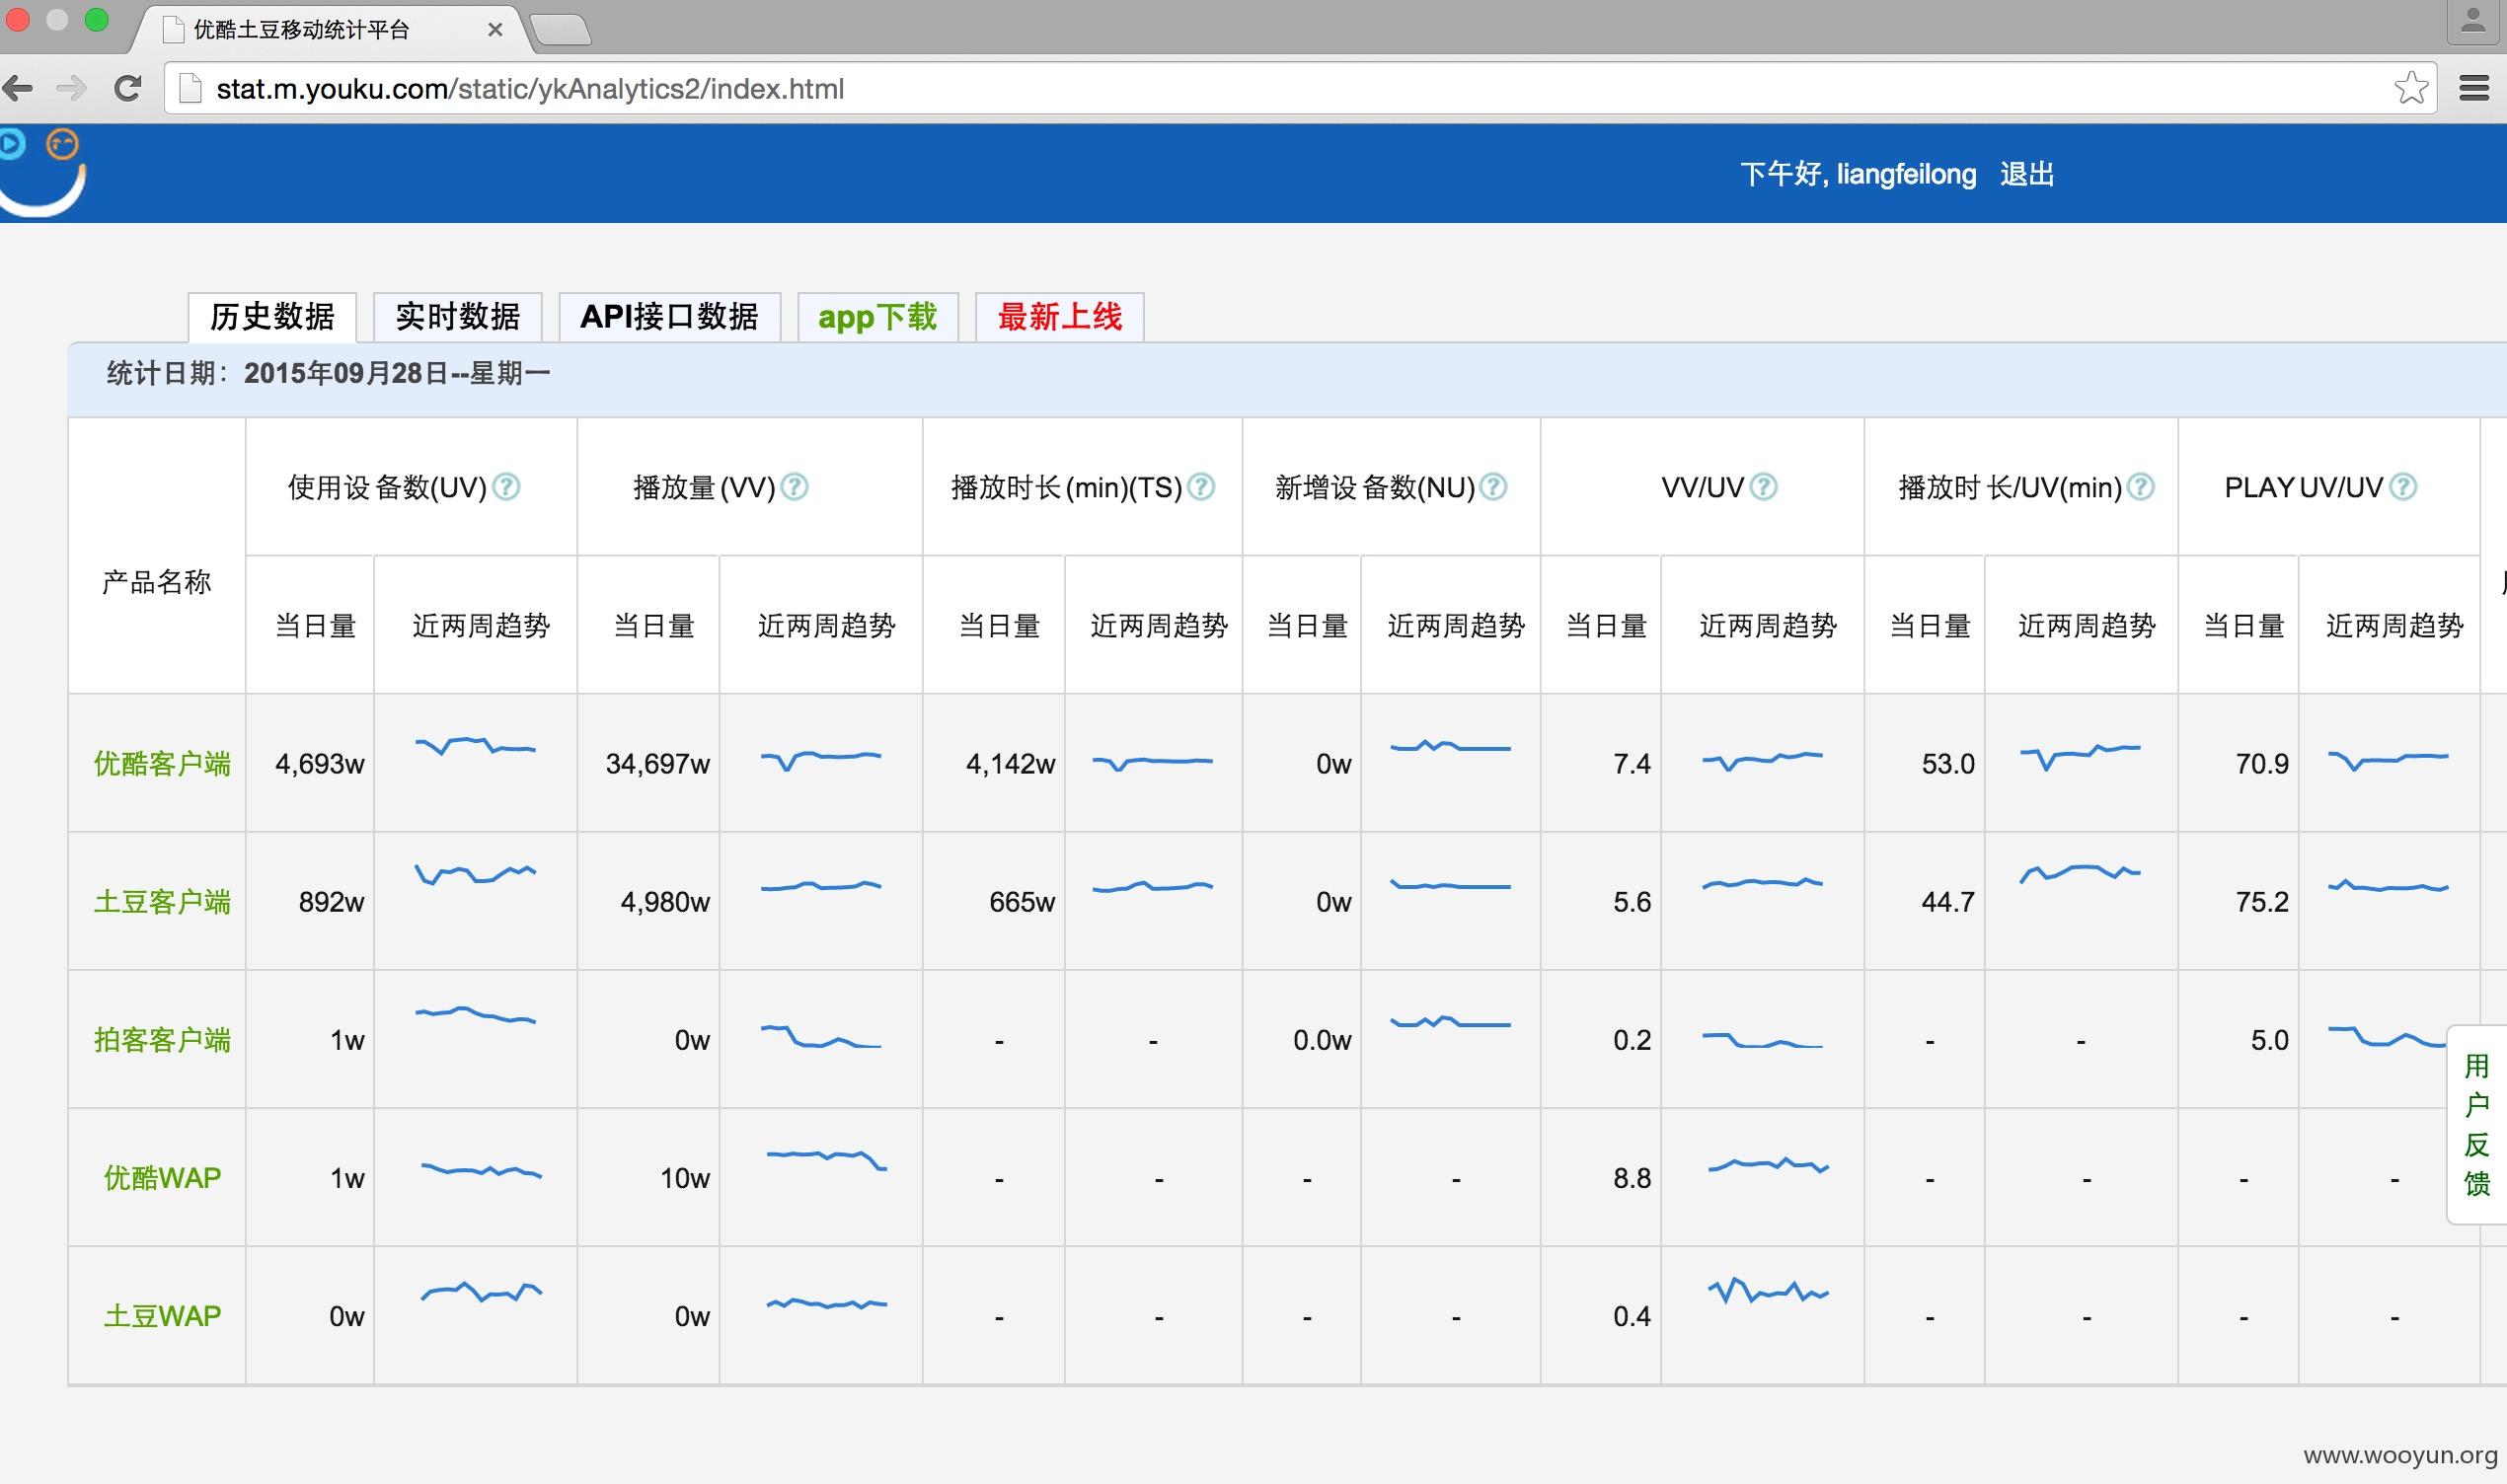This screenshot has height=1484, width=2507.
Task: Click the Chrome profile avatar icon
Action: pos(2473,21)
